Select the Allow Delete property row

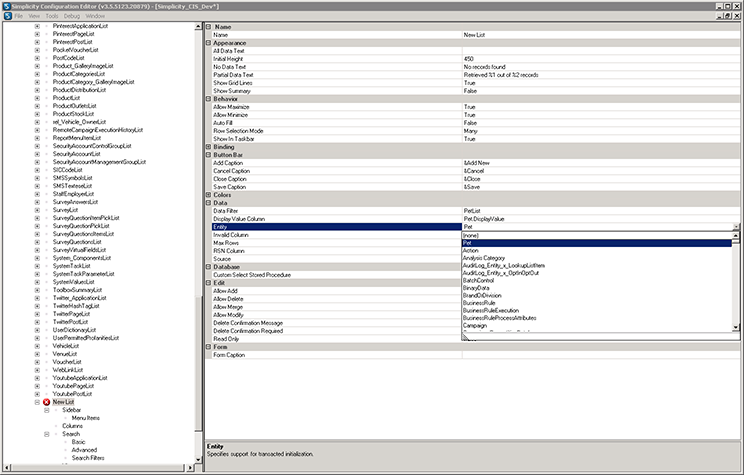coord(336,299)
